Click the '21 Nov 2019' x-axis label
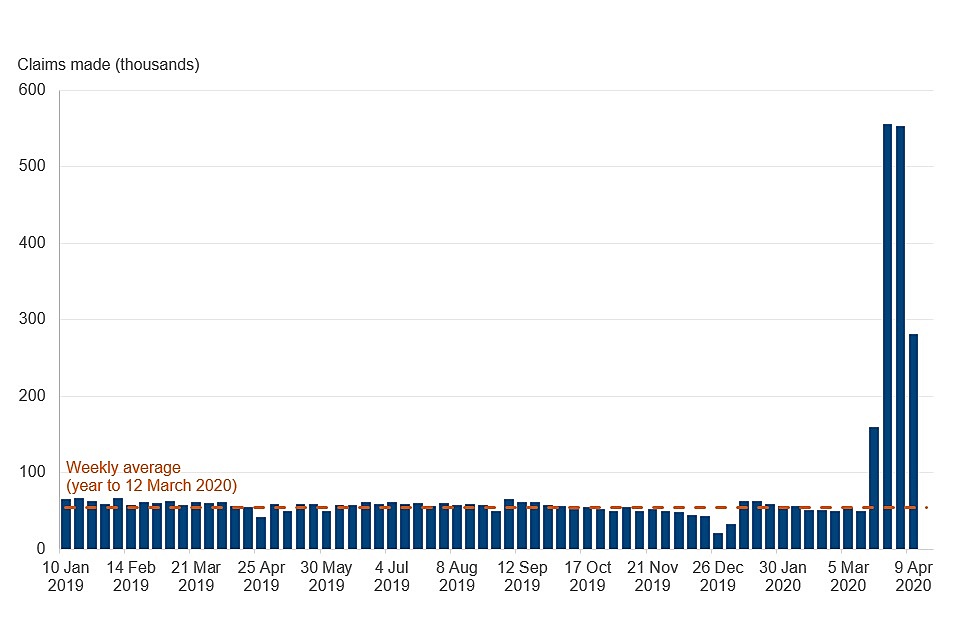The width and height of the screenshot is (960, 640). point(652,576)
